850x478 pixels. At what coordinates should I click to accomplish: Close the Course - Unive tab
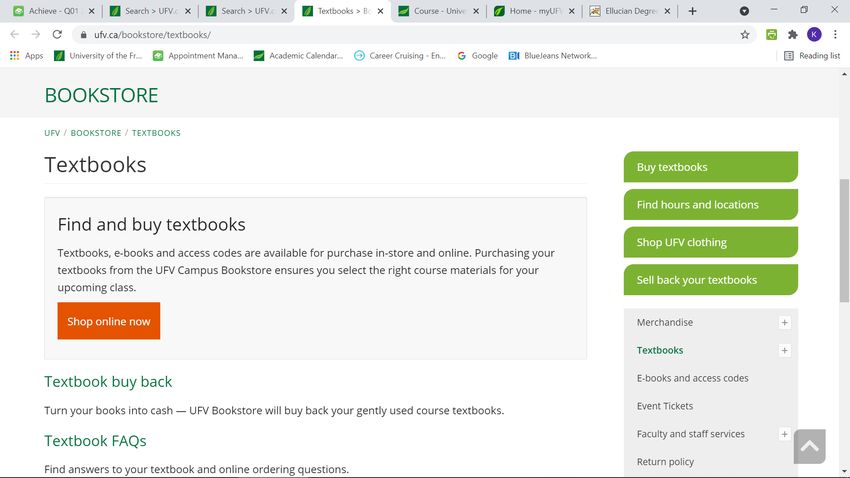click(476, 11)
